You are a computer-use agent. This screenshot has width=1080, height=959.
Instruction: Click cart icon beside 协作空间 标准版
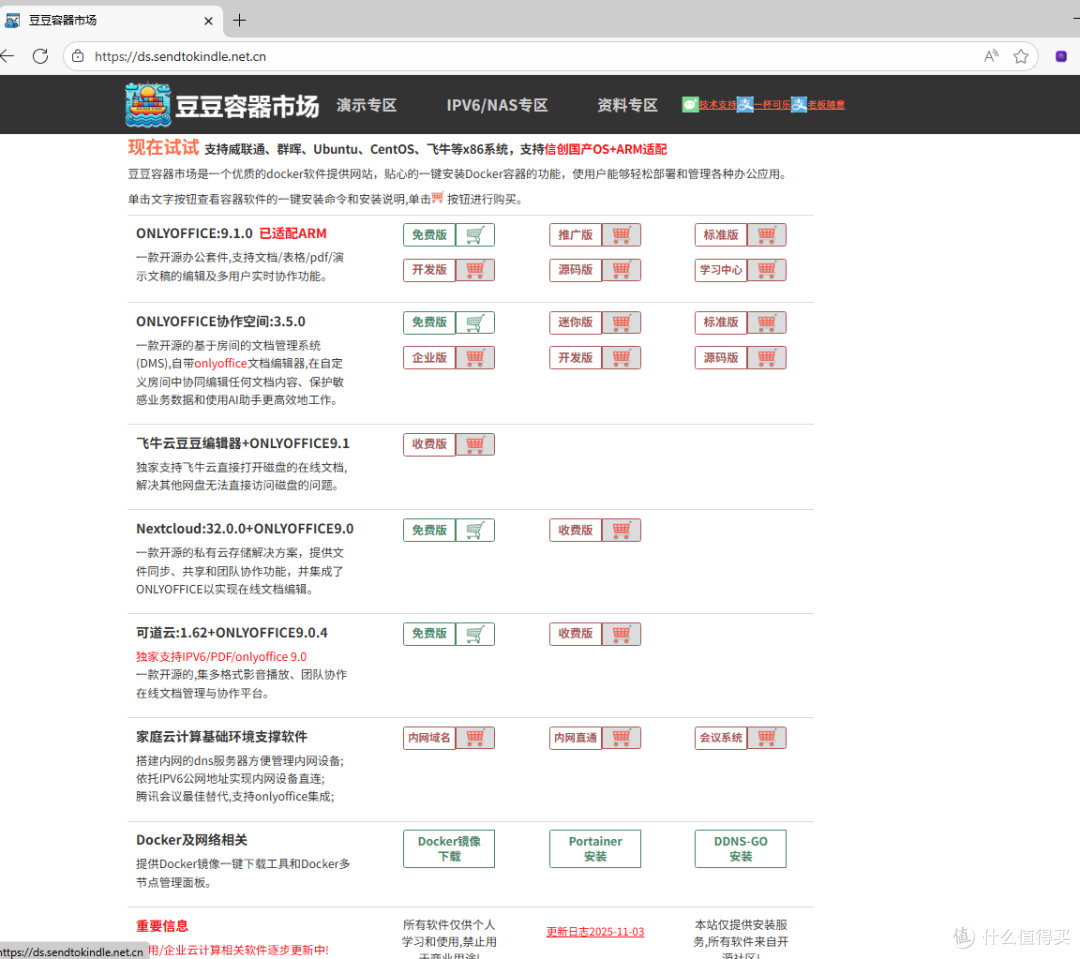pyautogui.click(x=767, y=322)
